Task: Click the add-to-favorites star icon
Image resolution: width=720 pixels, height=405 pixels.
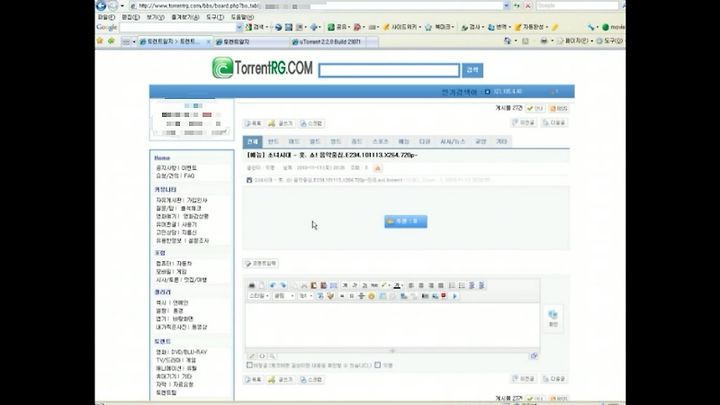Action: click(111, 41)
